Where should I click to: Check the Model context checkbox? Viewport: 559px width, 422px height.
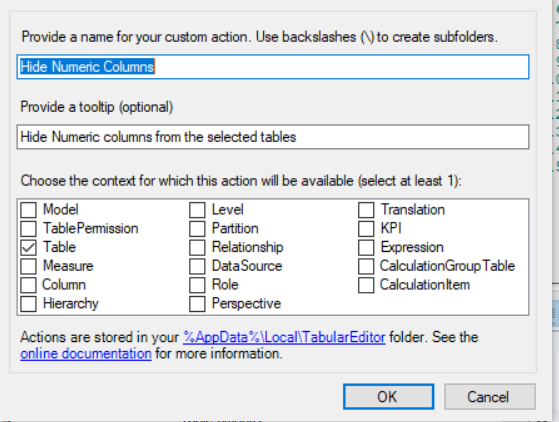[x=28, y=210]
